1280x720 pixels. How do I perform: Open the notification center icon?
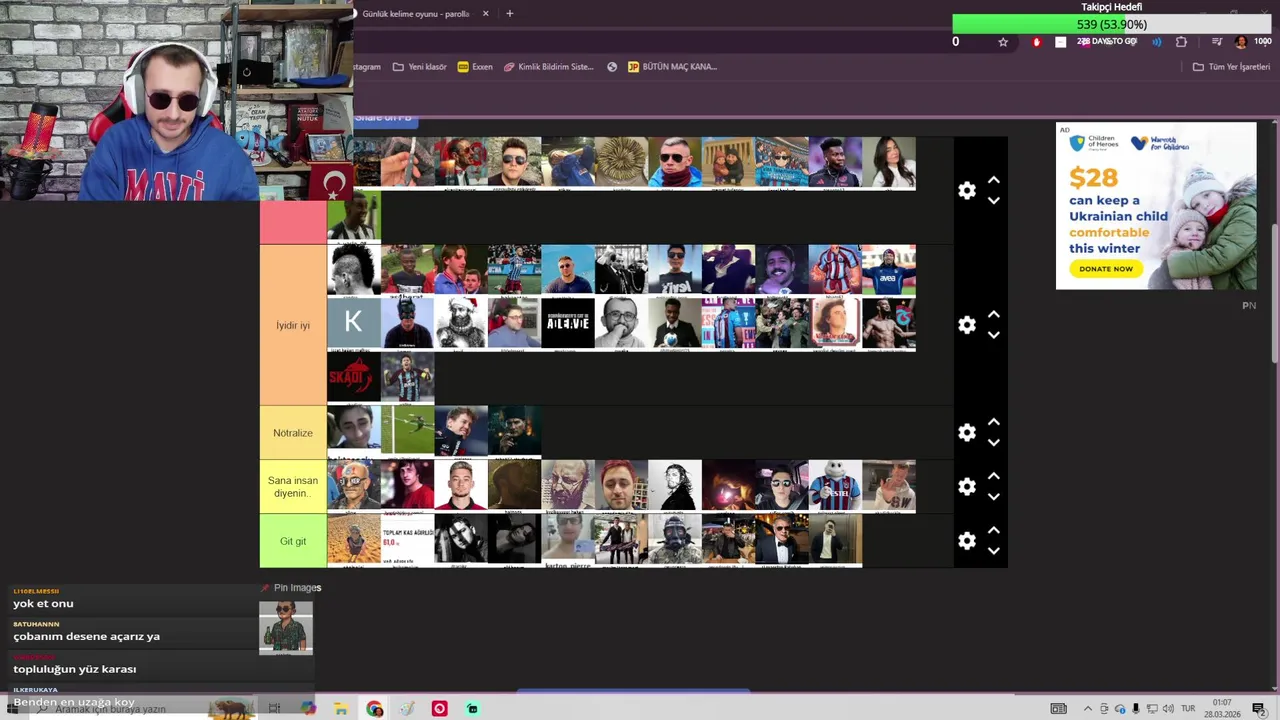[1259, 709]
